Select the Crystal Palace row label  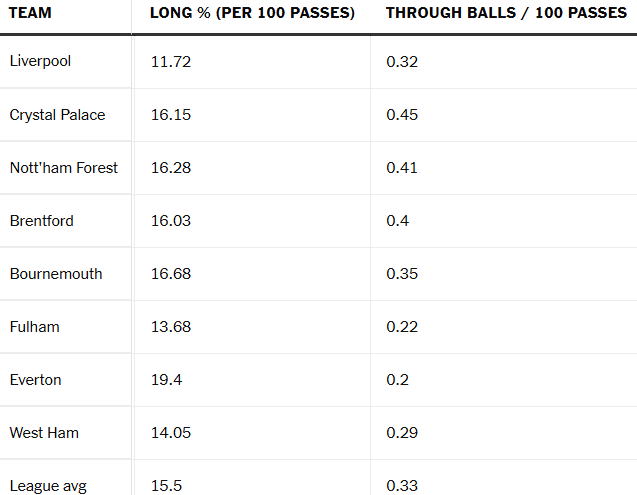pos(57,115)
